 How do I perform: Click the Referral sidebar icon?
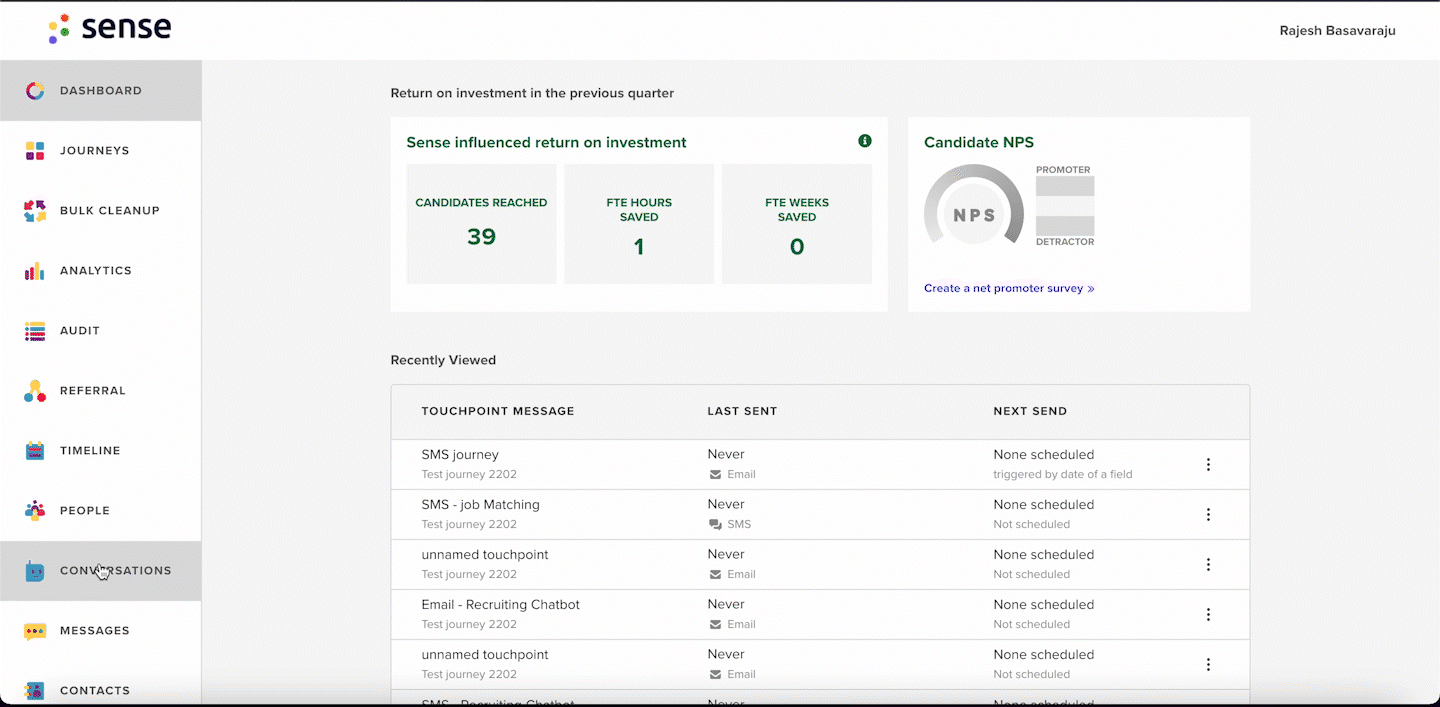pos(35,391)
